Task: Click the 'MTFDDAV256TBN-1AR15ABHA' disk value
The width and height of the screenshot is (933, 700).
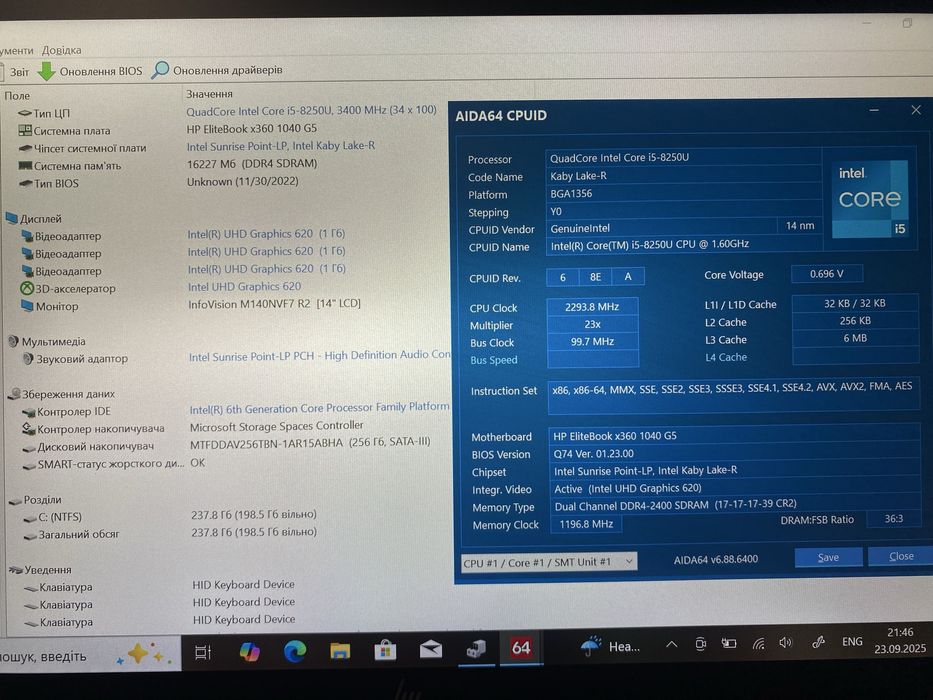Action: (310, 443)
